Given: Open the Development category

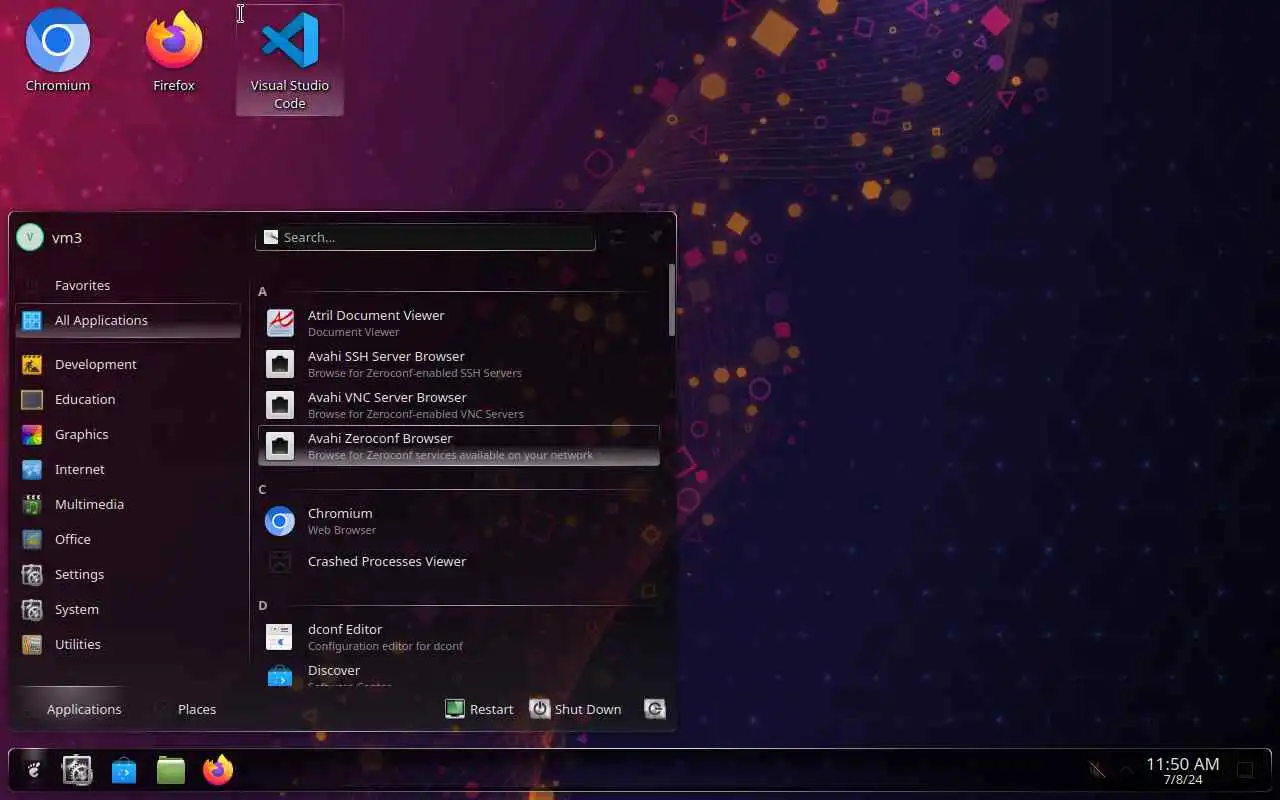Looking at the screenshot, I should tap(128, 364).
